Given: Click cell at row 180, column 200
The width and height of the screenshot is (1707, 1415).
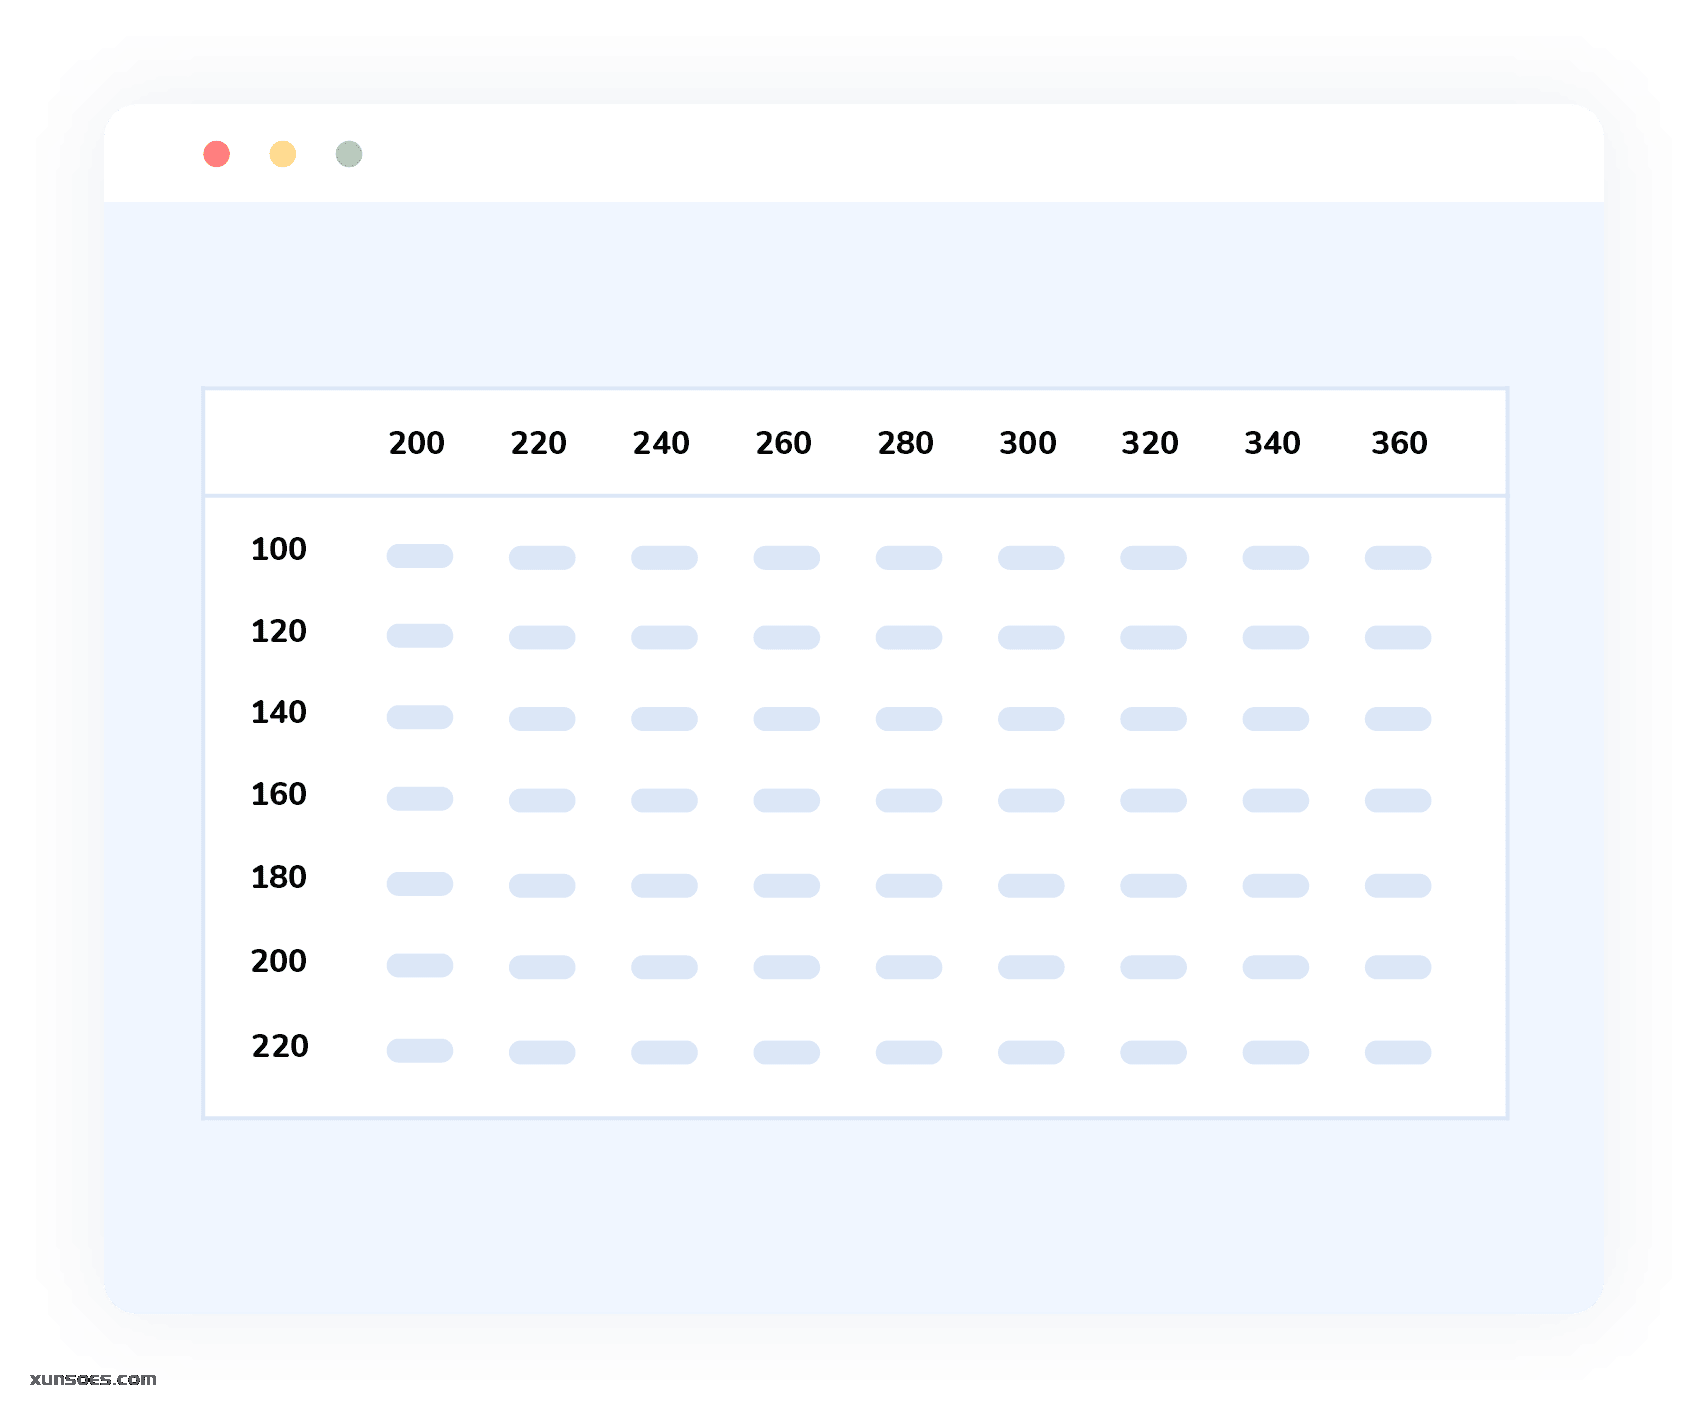Looking at the screenshot, I should tap(420, 884).
